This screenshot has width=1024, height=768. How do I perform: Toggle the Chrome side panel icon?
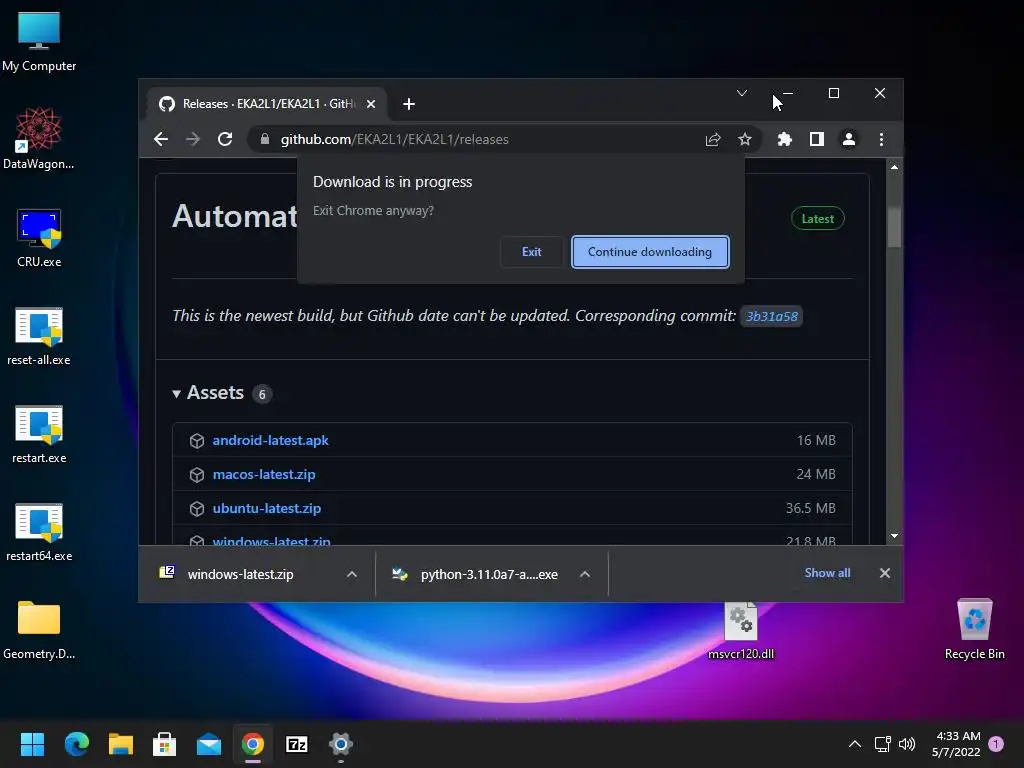(x=816, y=139)
